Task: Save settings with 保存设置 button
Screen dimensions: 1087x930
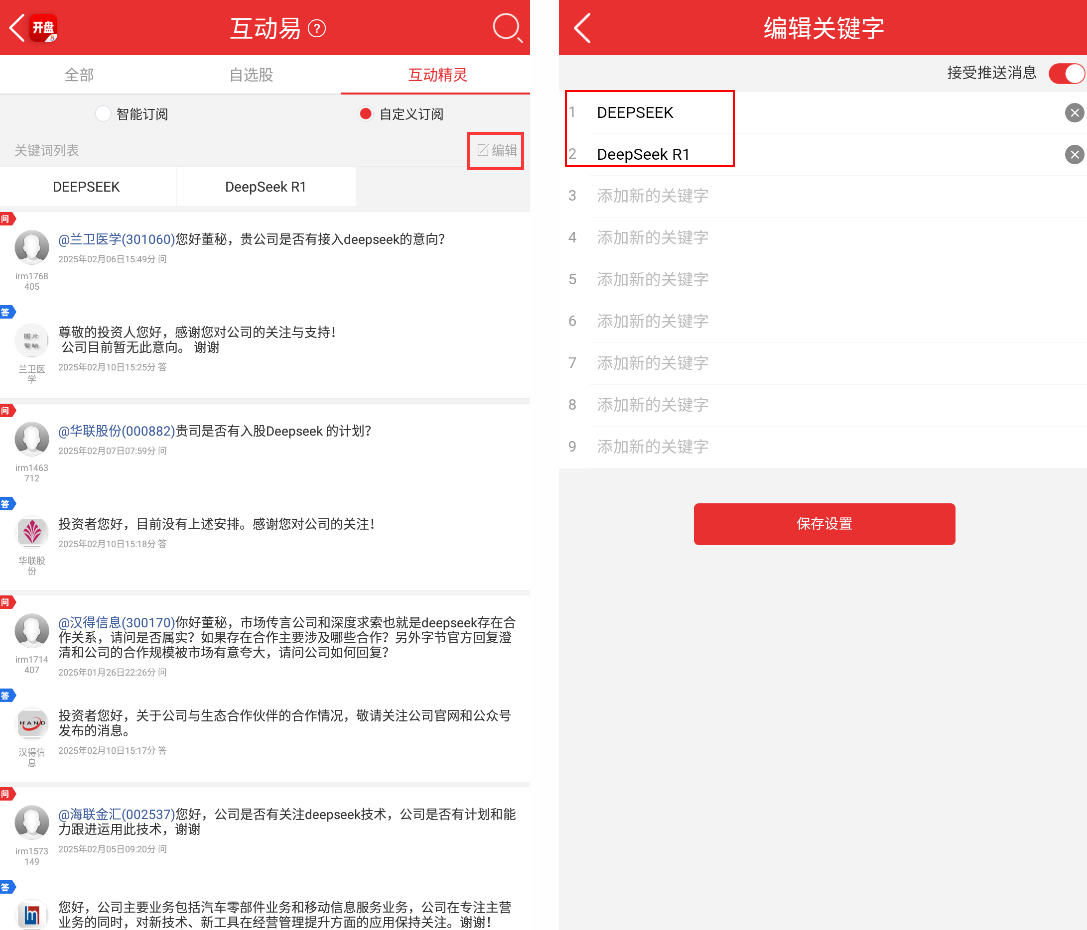Action: point(824,524)
